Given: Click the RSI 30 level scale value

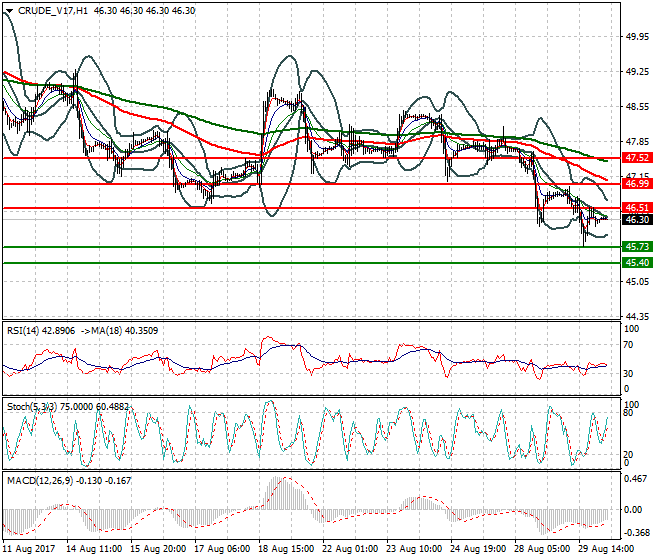Looking at the screenshot, I should click(628, 373).
